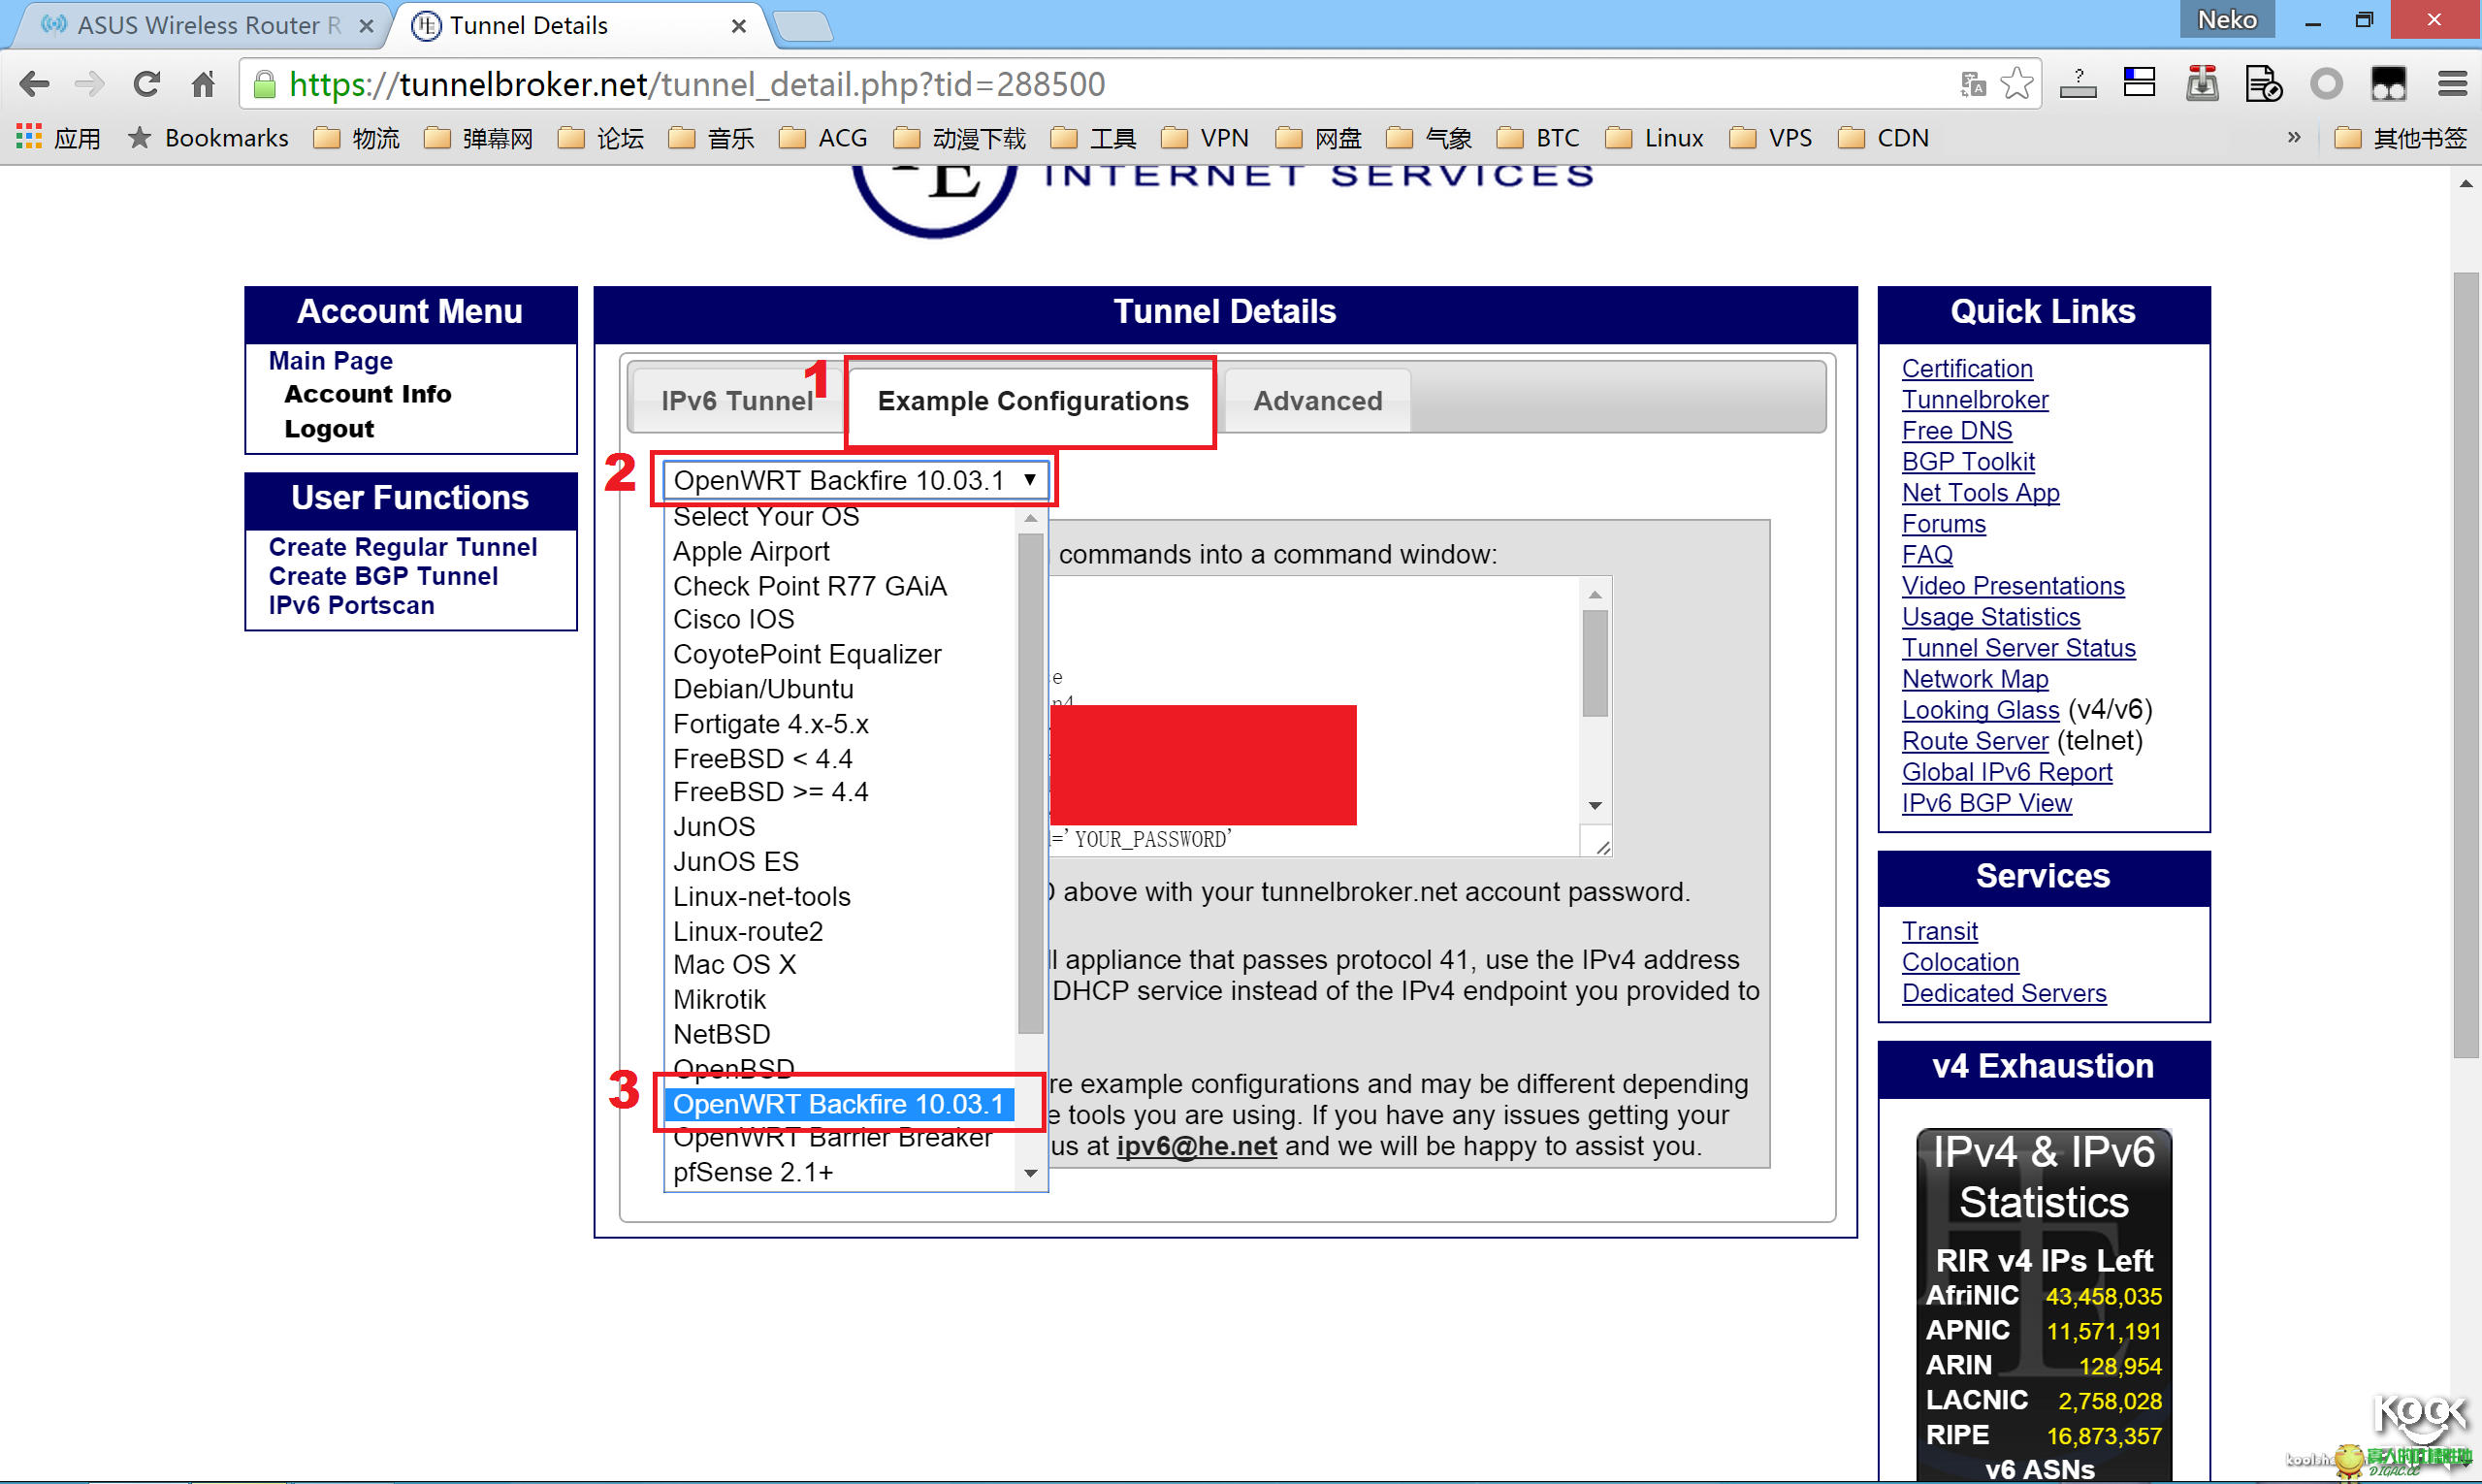Screen dimensions: 2482x1484
Task: Select Mac OS X in the OS list
Action: tap(734, 965)
